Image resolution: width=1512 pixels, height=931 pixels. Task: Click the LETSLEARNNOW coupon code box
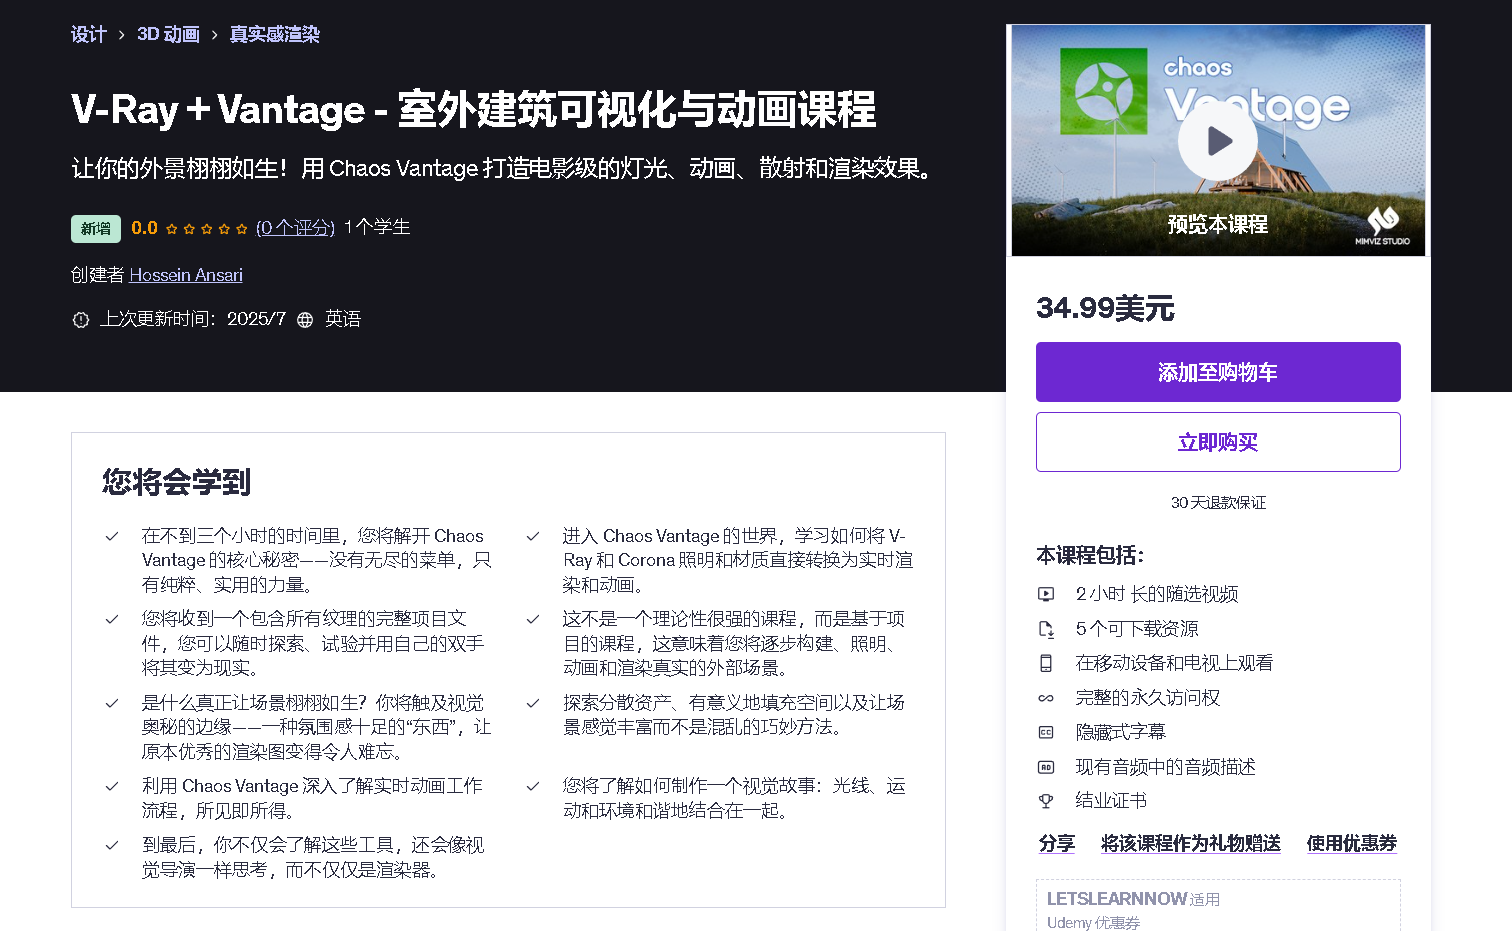[x=1218, y=906]
